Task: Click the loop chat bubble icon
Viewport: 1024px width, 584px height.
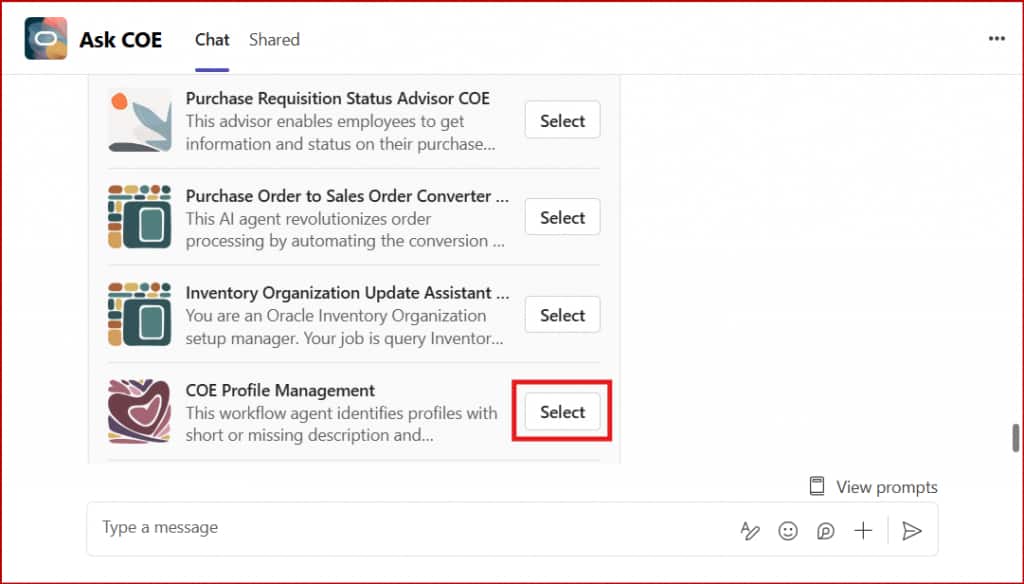Action: 825,531
